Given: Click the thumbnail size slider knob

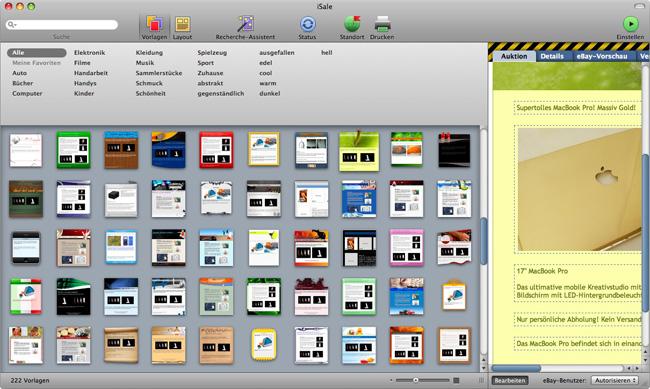Looking at the screenshot, I should tap(415, 380).
